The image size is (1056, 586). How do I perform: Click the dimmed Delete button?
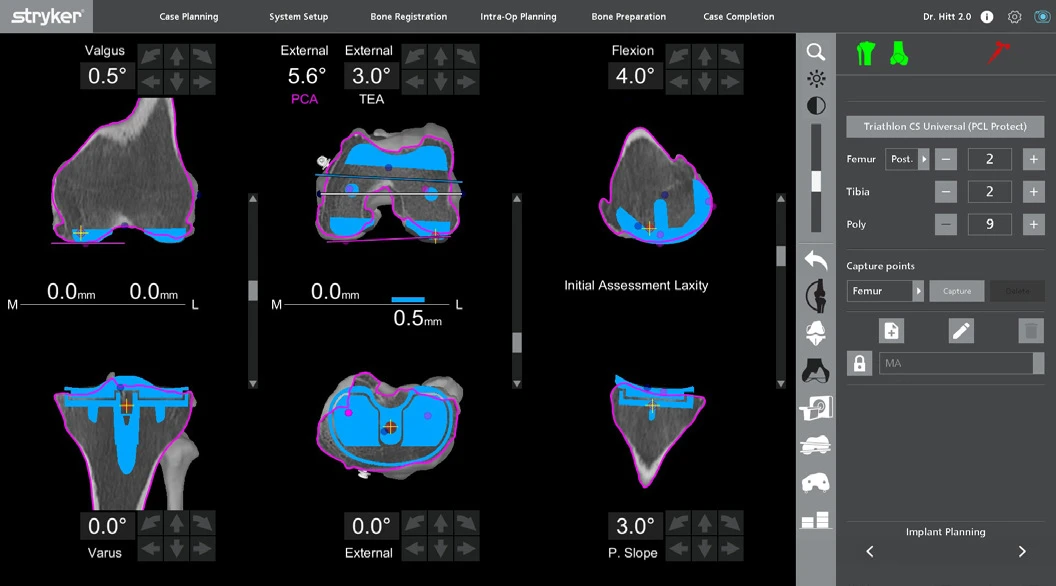[1018, 291]
